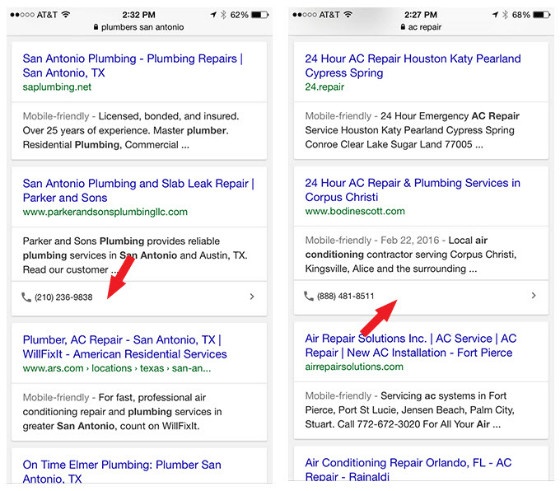This screenshot has height=491, width=560.
Task: Open the Parker and Sons slab leak repair result
Action: (139, 191)
